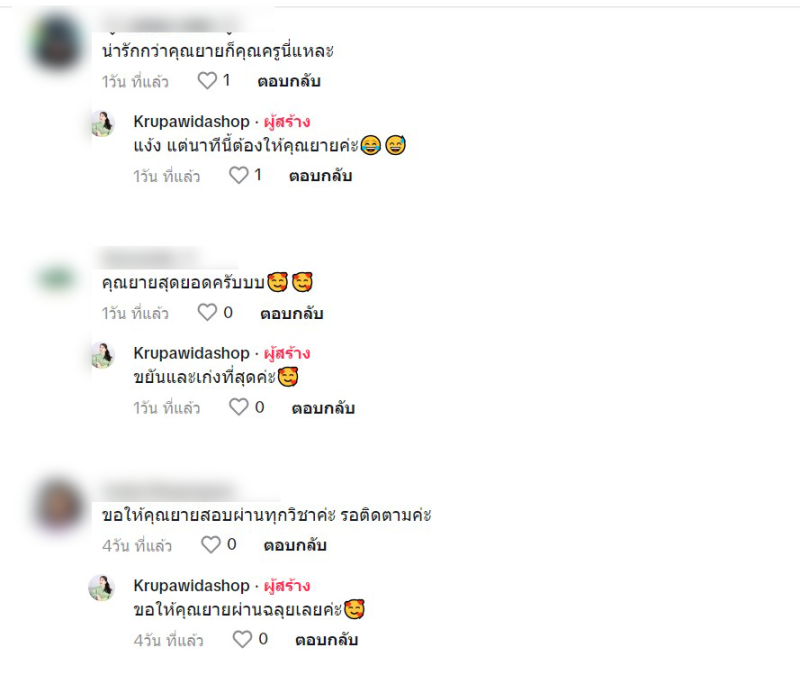Reply to comment "คุณยายสุดยอดครับบบ"
The width and height of the screenshot is (800, 675).
click(x=292, y=313)
